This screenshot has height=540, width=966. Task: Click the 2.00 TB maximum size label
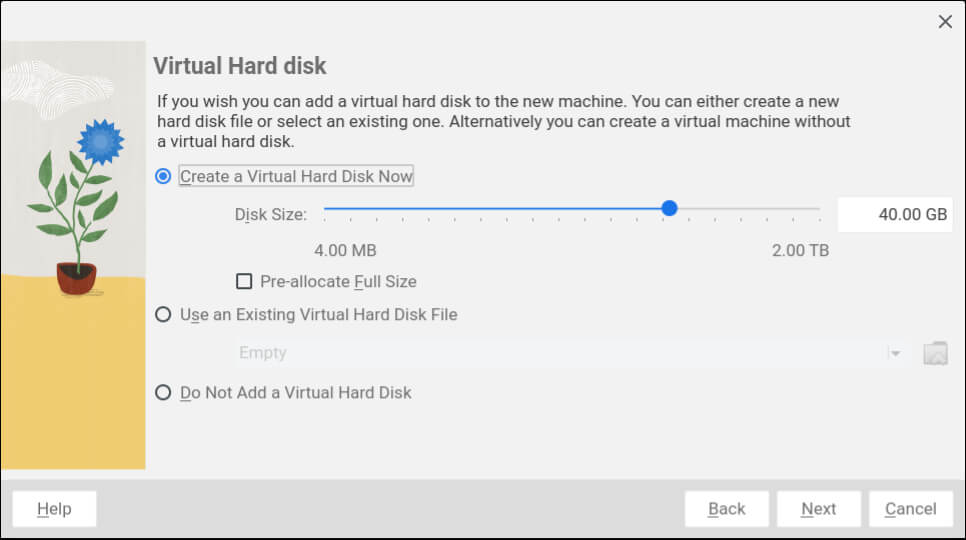click(800, 250)
